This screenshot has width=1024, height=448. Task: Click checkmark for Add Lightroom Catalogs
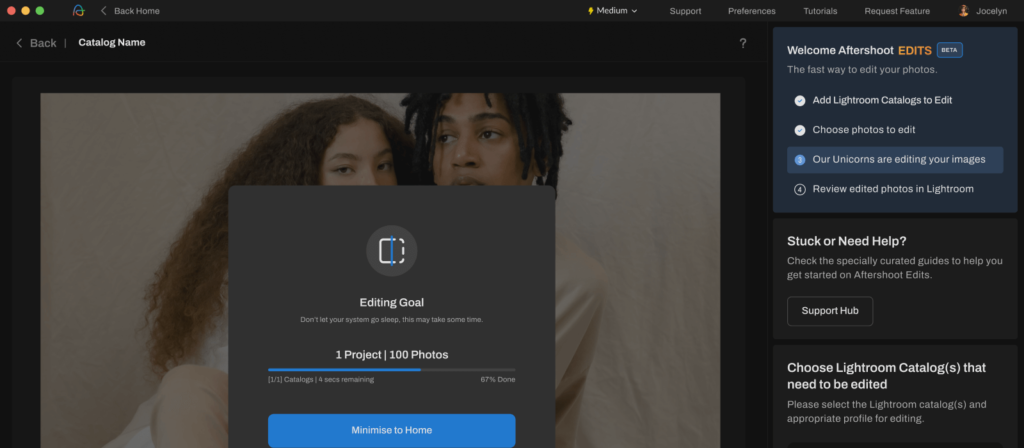pos(799,101)
